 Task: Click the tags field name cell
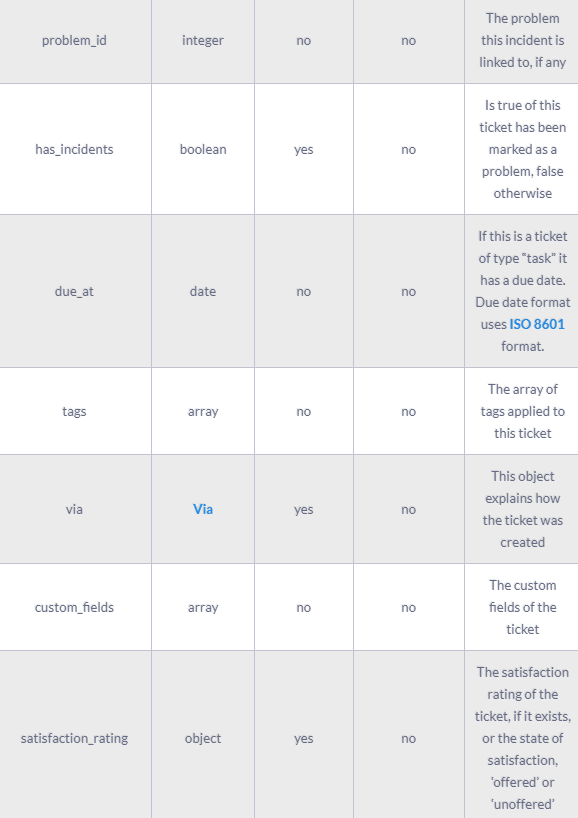point(74,411)
